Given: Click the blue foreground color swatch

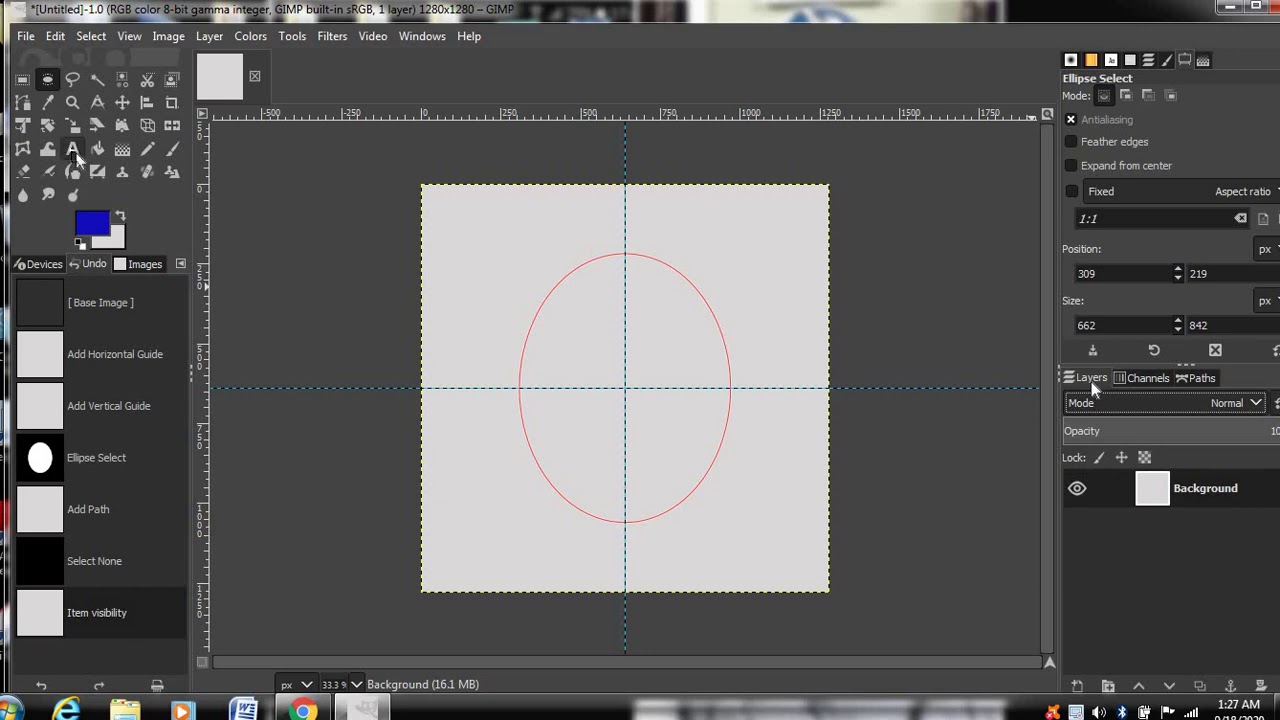Looking at the screenshot, I should click(x=91, y=223).
